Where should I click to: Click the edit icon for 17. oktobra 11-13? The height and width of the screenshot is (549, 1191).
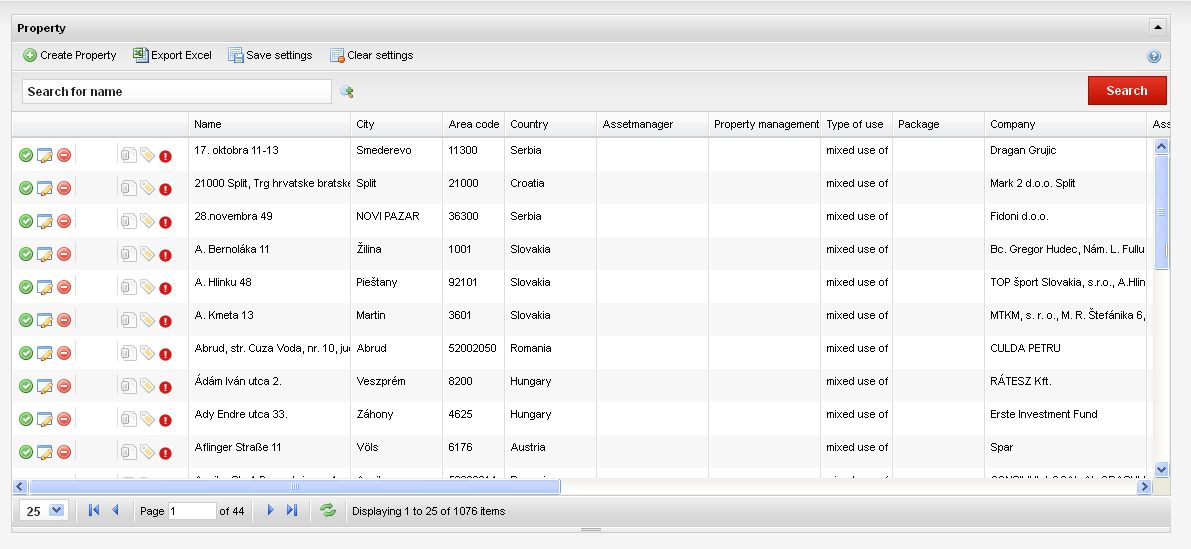(45, 156)
